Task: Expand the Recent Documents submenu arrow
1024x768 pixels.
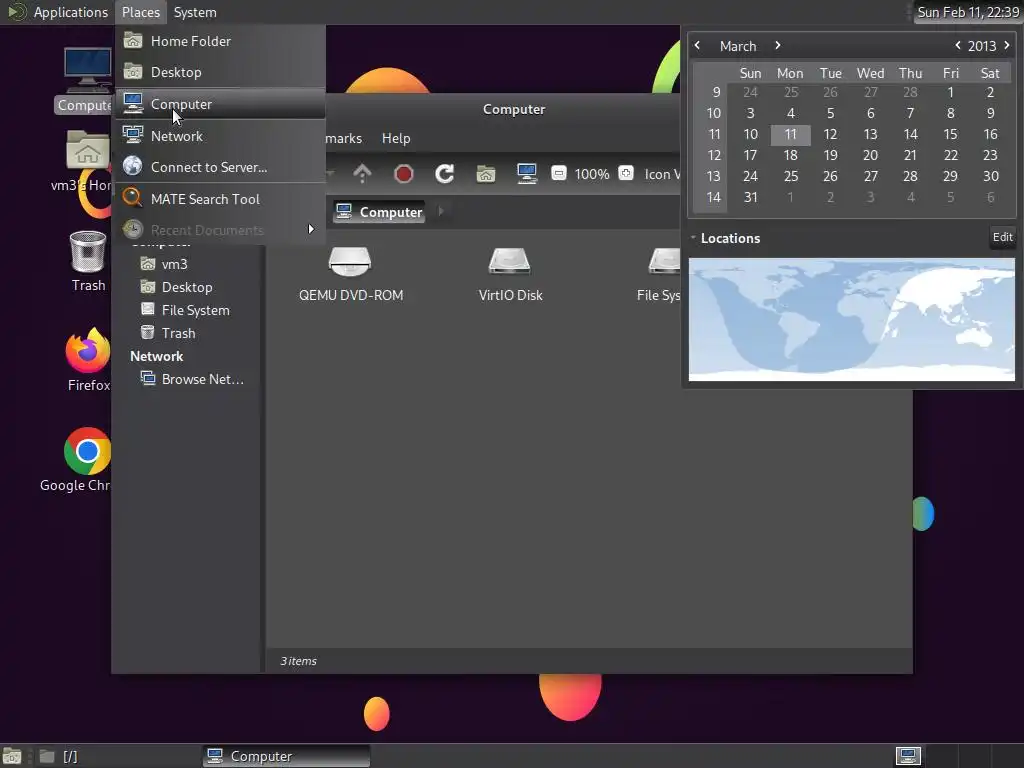Action: [x=311, y=229]
